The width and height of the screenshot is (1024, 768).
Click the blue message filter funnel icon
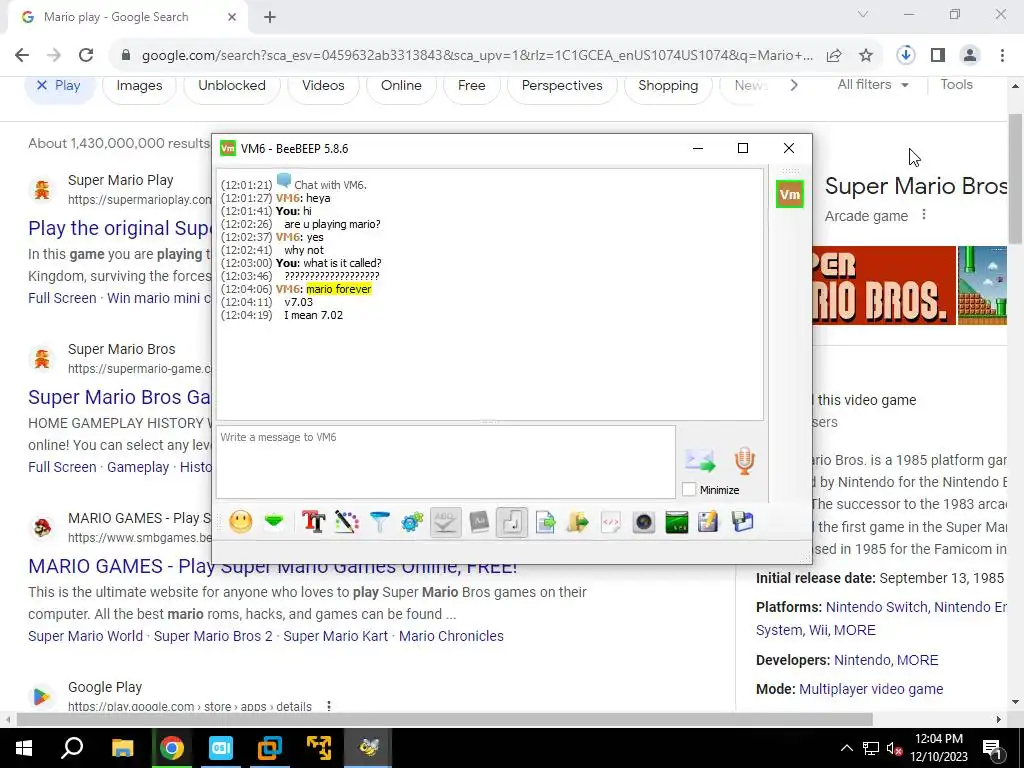click(x=379, y=522)
